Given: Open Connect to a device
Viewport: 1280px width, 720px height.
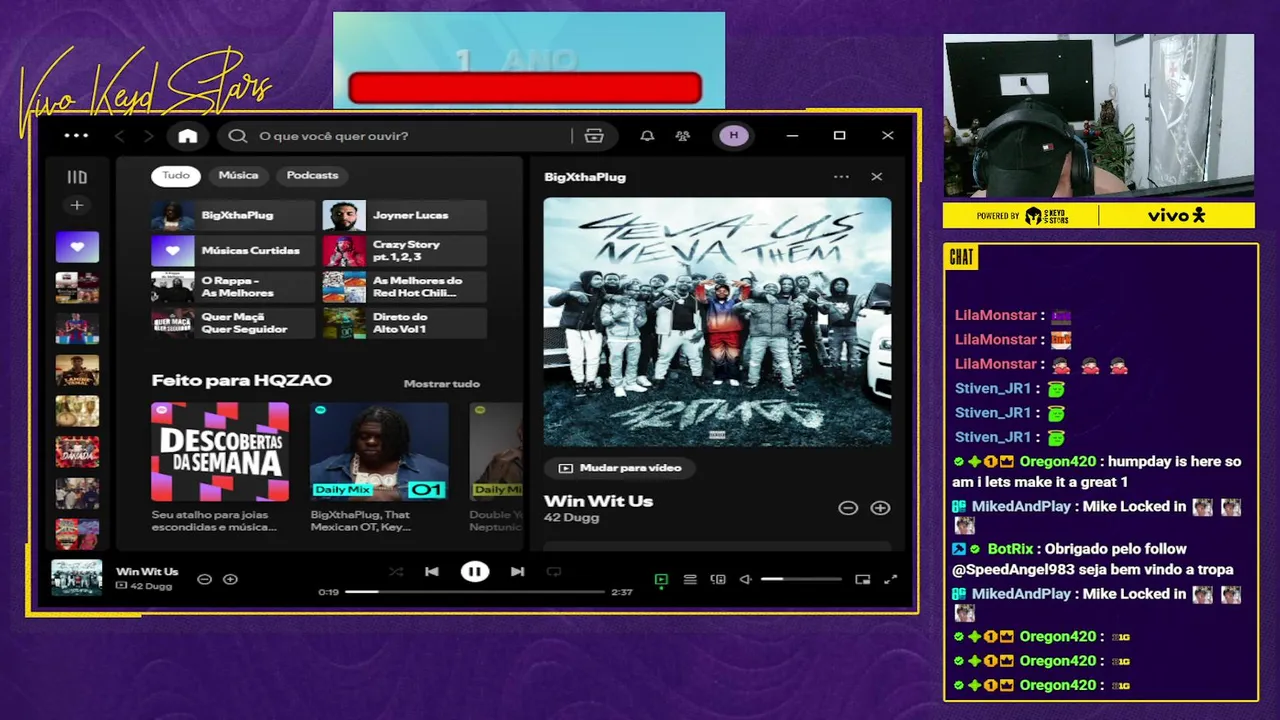Looking at the screenshot, I should pos(718,579).
